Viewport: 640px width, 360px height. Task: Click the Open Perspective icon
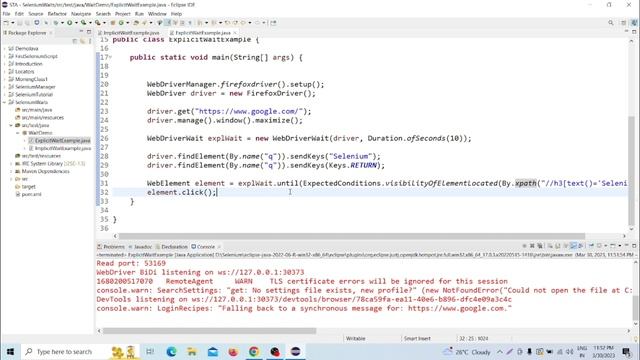(x=623, y=23)
